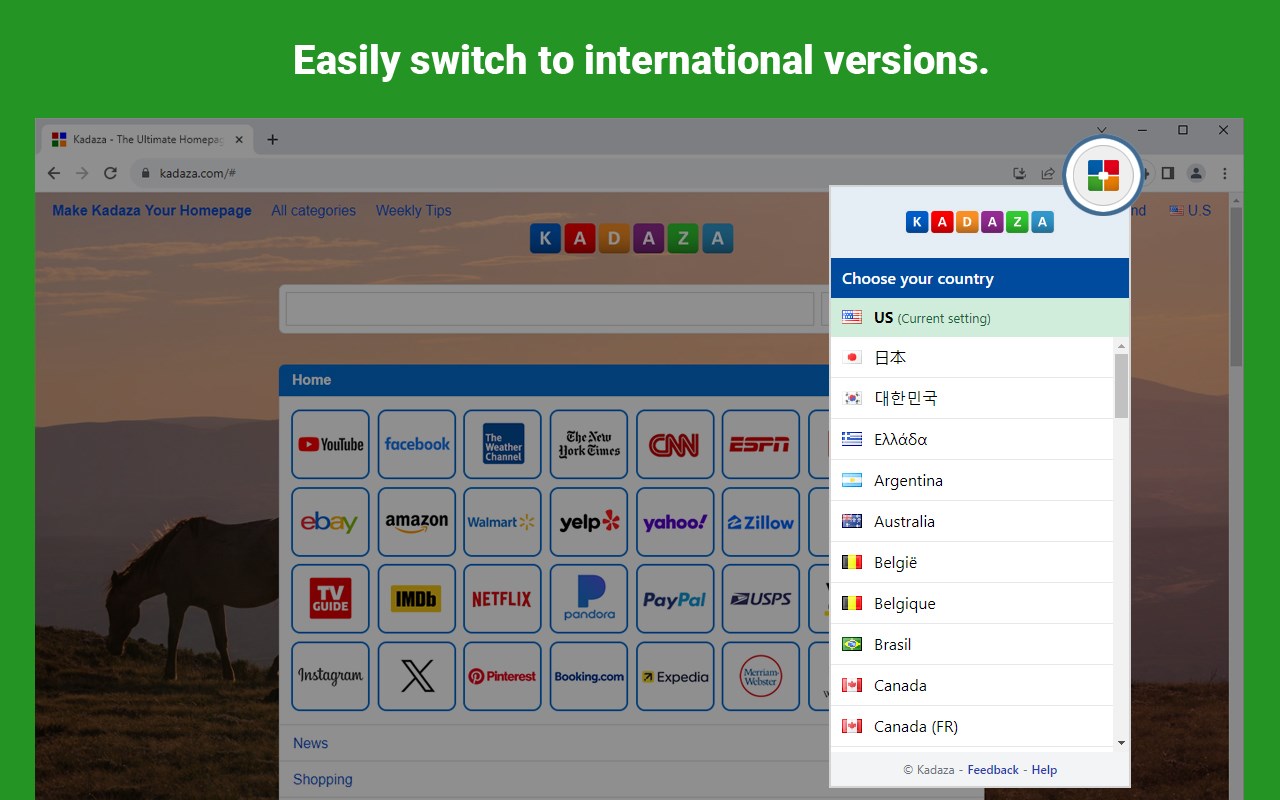1280x800 pixels.
Task: Open the TV Guide tile
Action: pyautogui.click(x=330, y=599)
